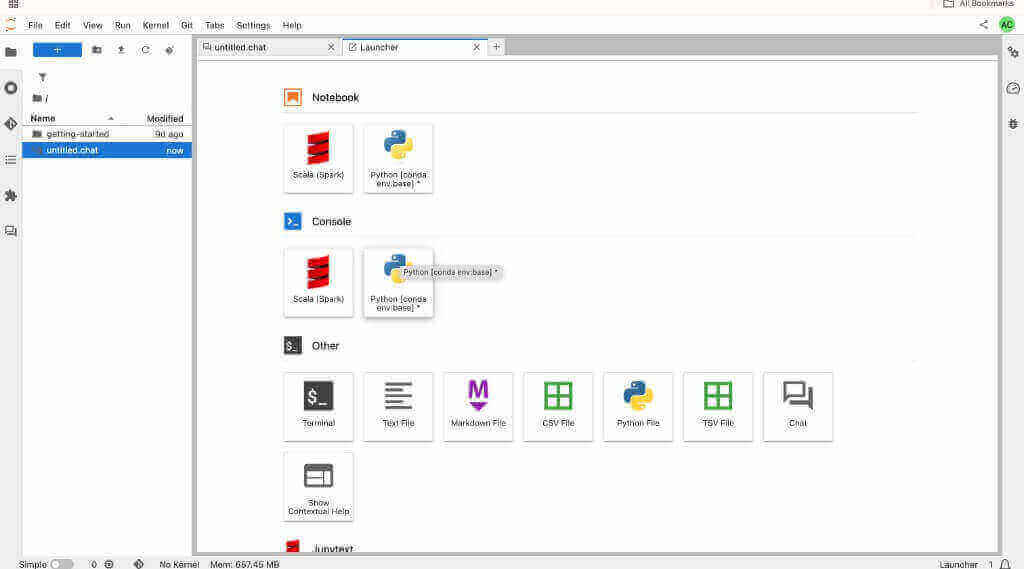Open the Chat sidebar panel
The image size is (1024, 569).
click(x=10, y=231)
